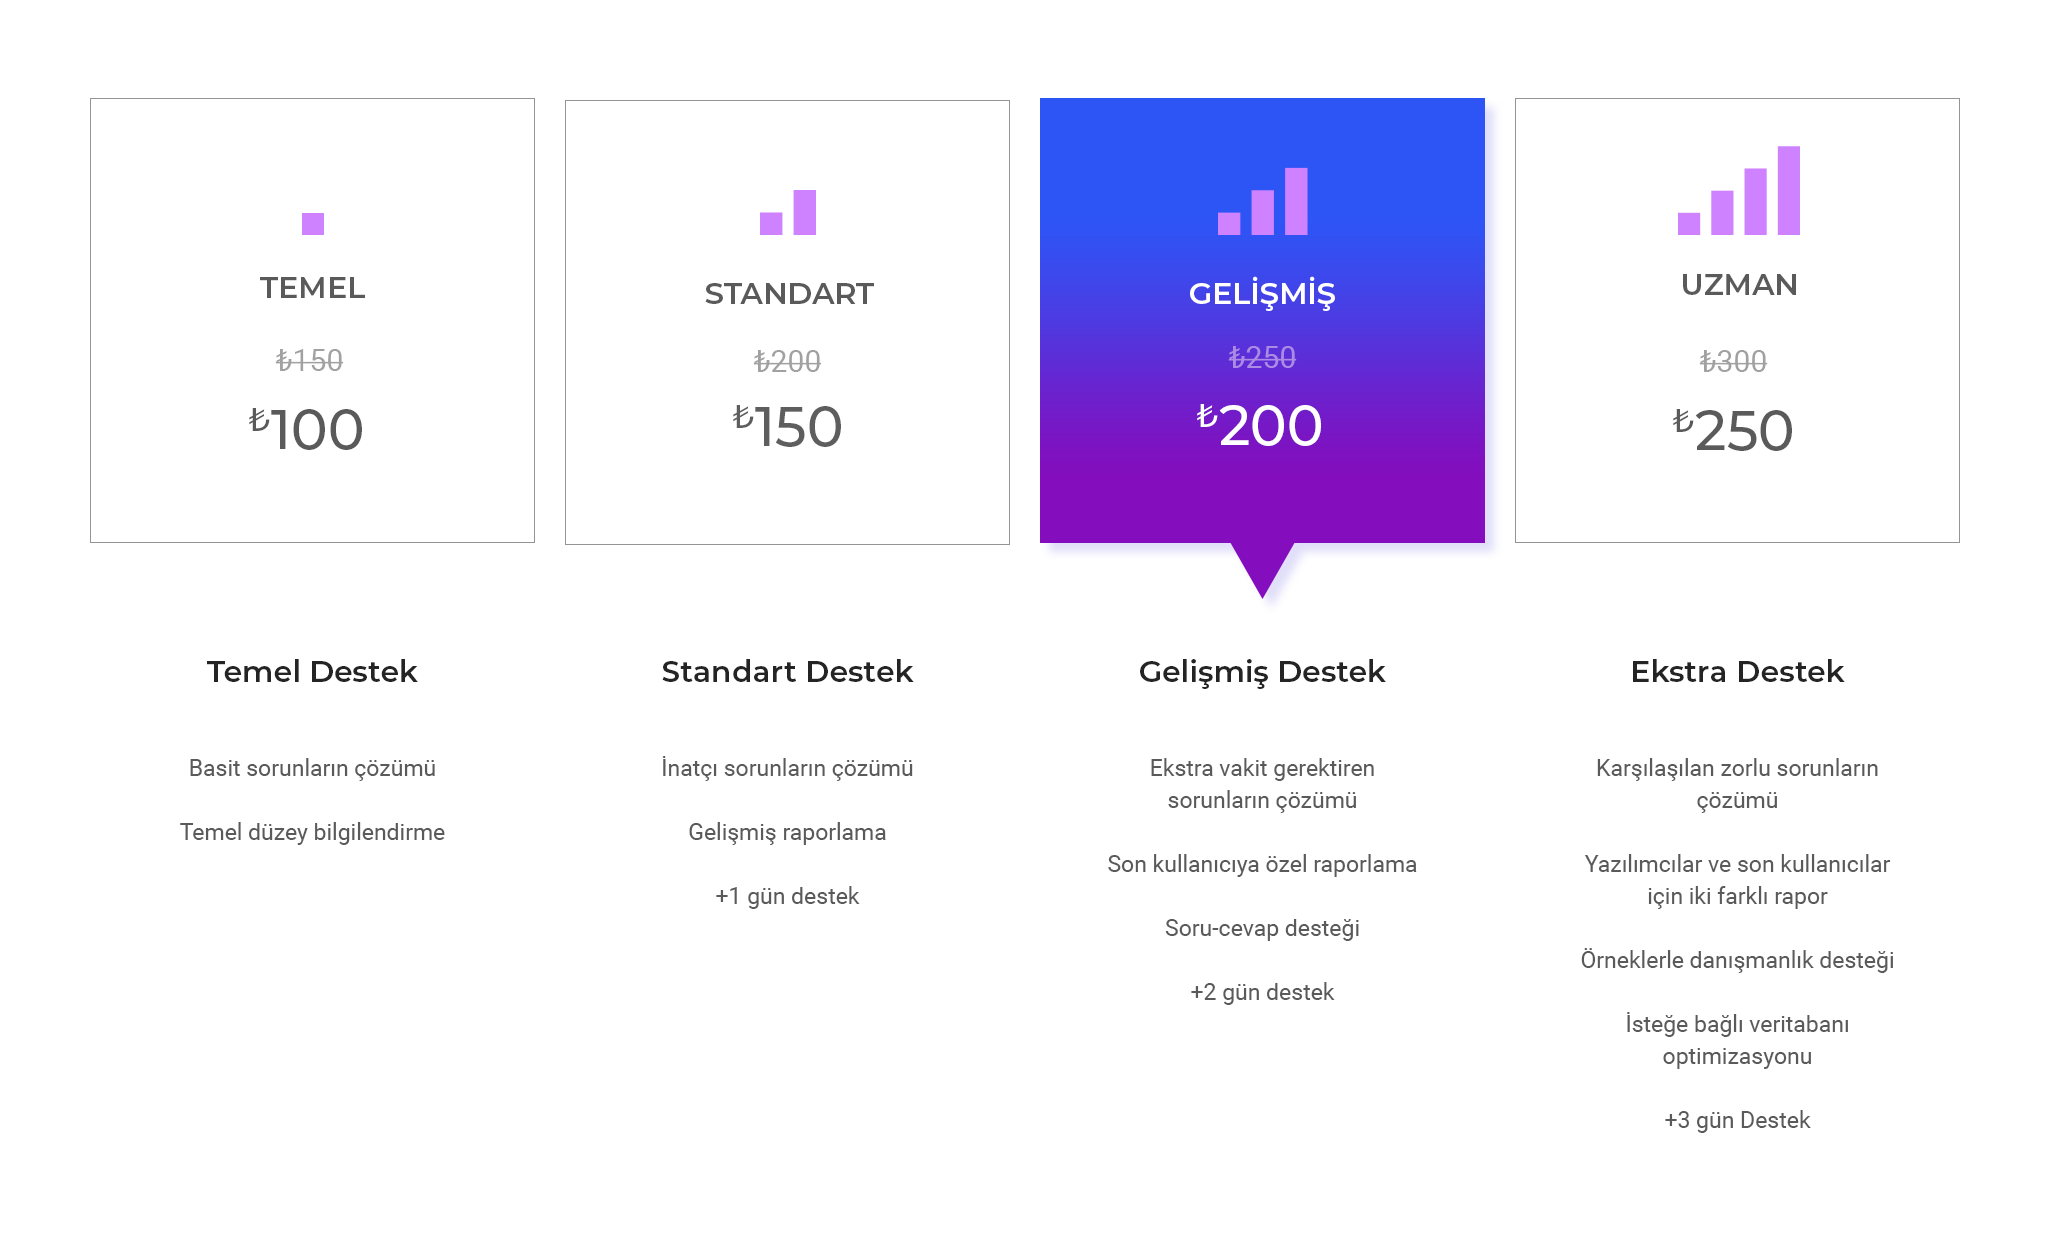Open the Standart Destek heading
Screen dimensions: 2045x1249
coord(787,671)
